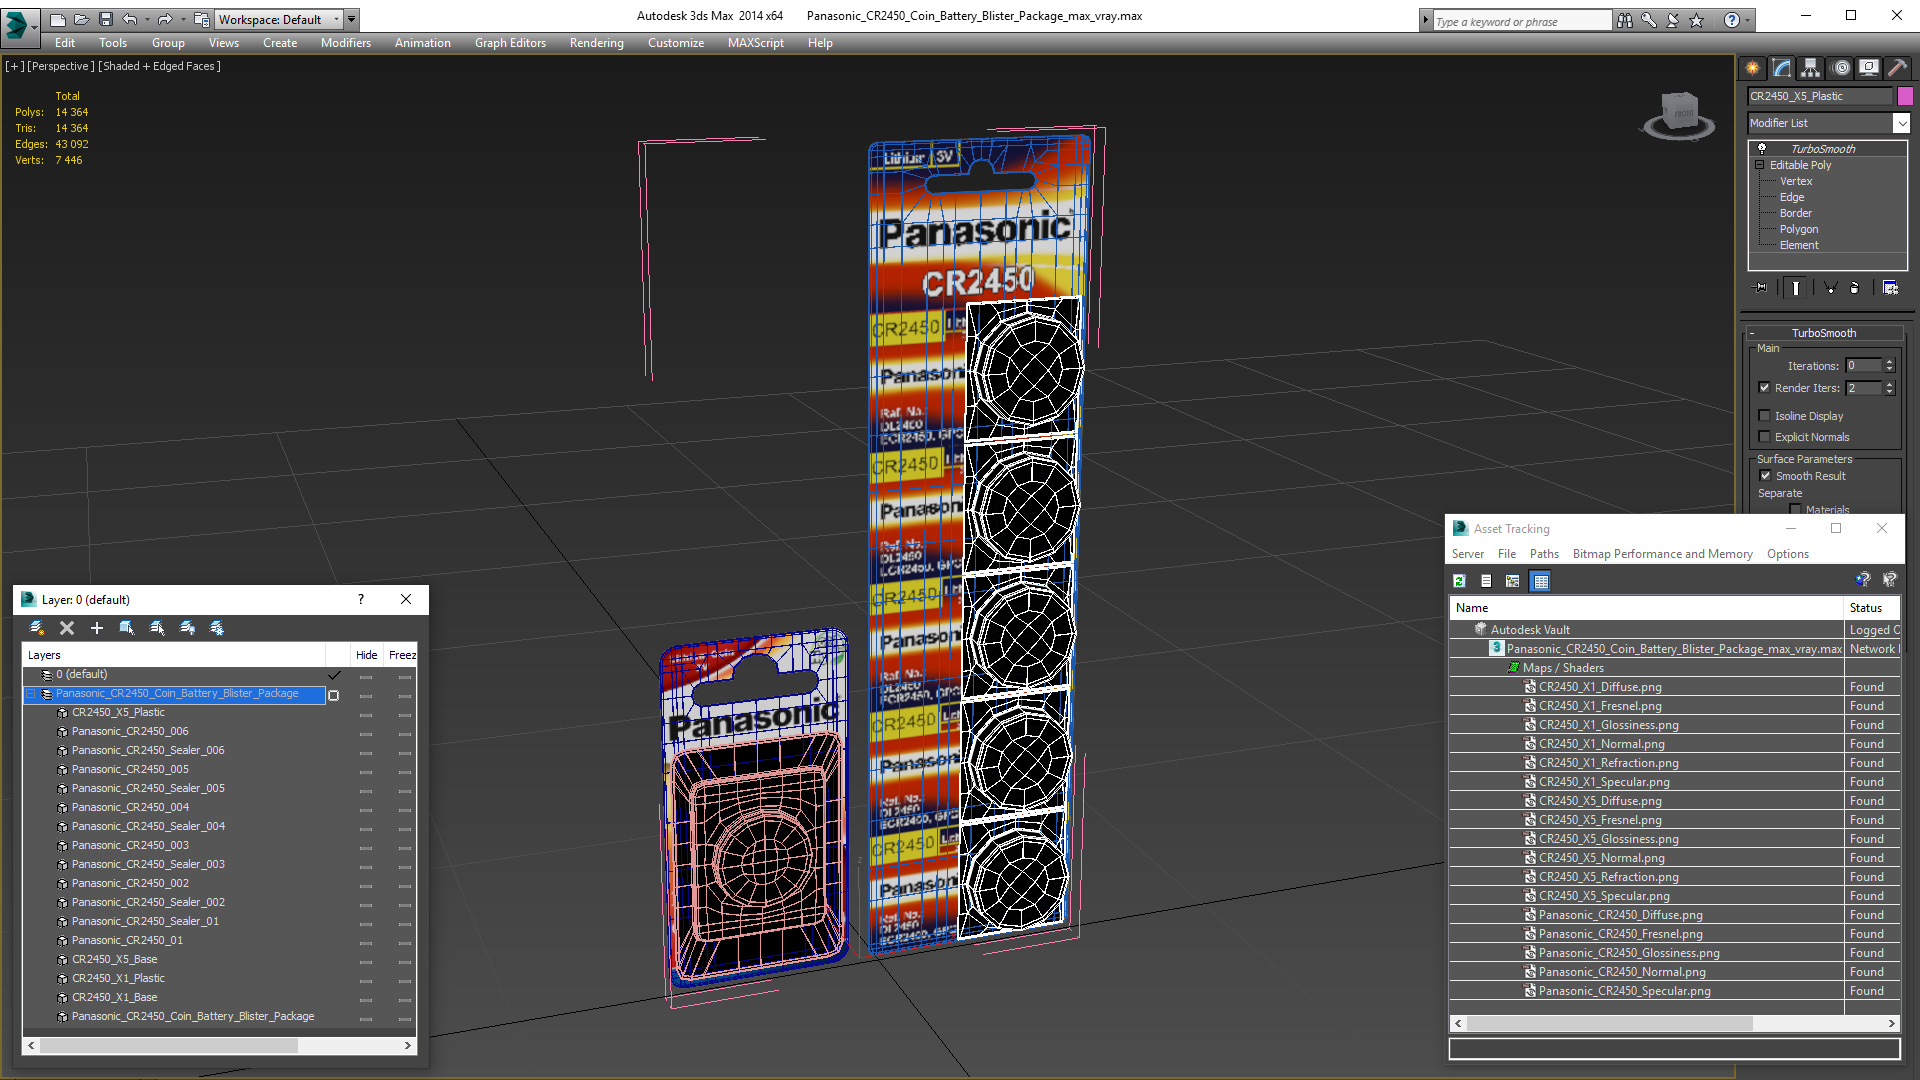Open Bitmap Performance and Memory menu

pos(1662,554)
